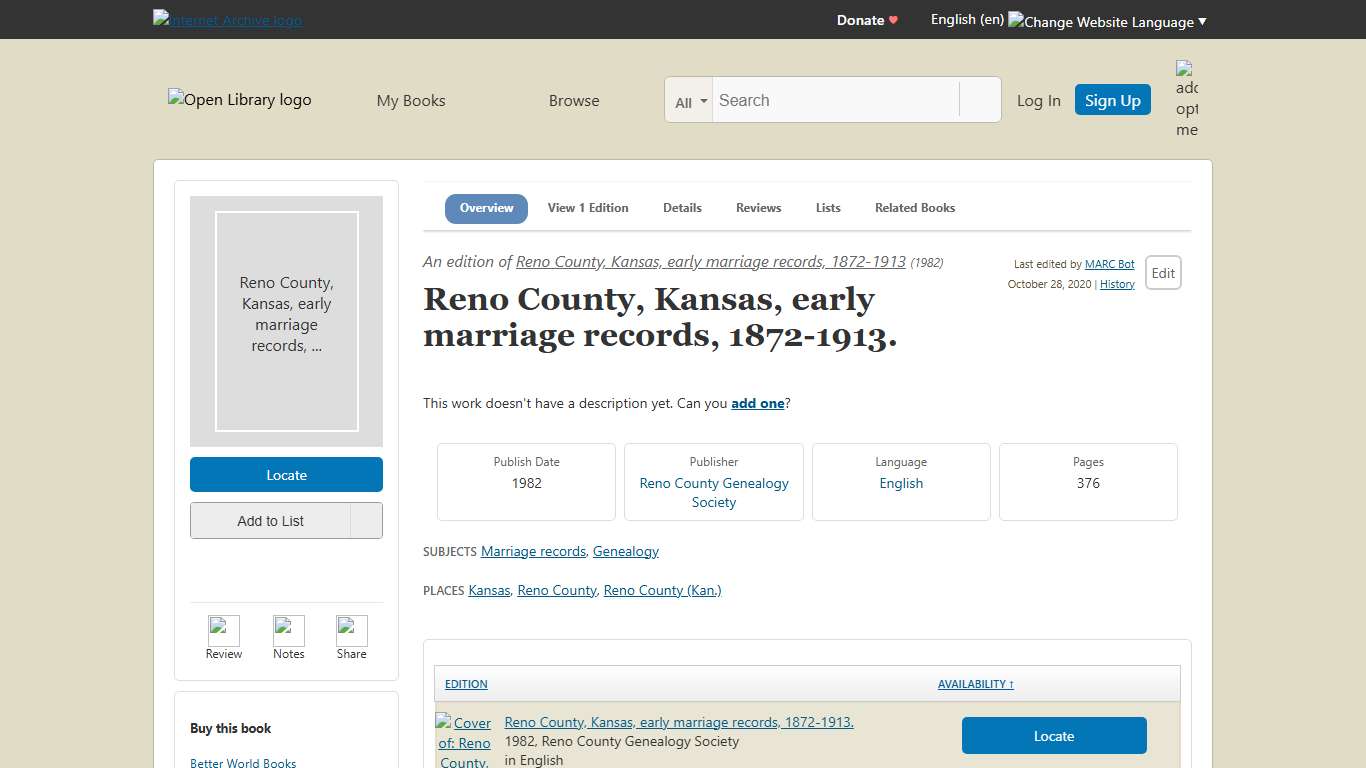Viewport: 1366px width, 768px height.
Task: Open the Kansas places link
Action: pyautogui.click(x=489, y=590)
